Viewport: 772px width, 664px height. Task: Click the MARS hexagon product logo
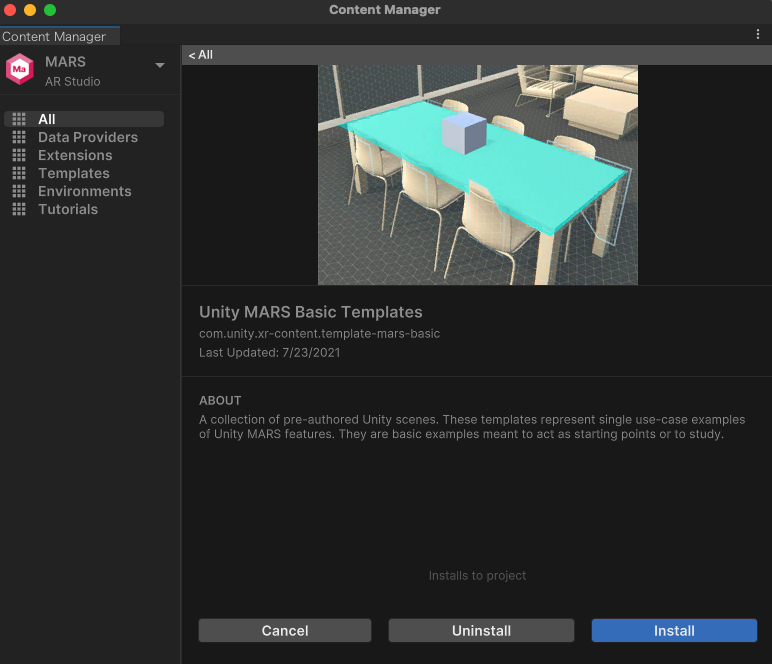20,69
